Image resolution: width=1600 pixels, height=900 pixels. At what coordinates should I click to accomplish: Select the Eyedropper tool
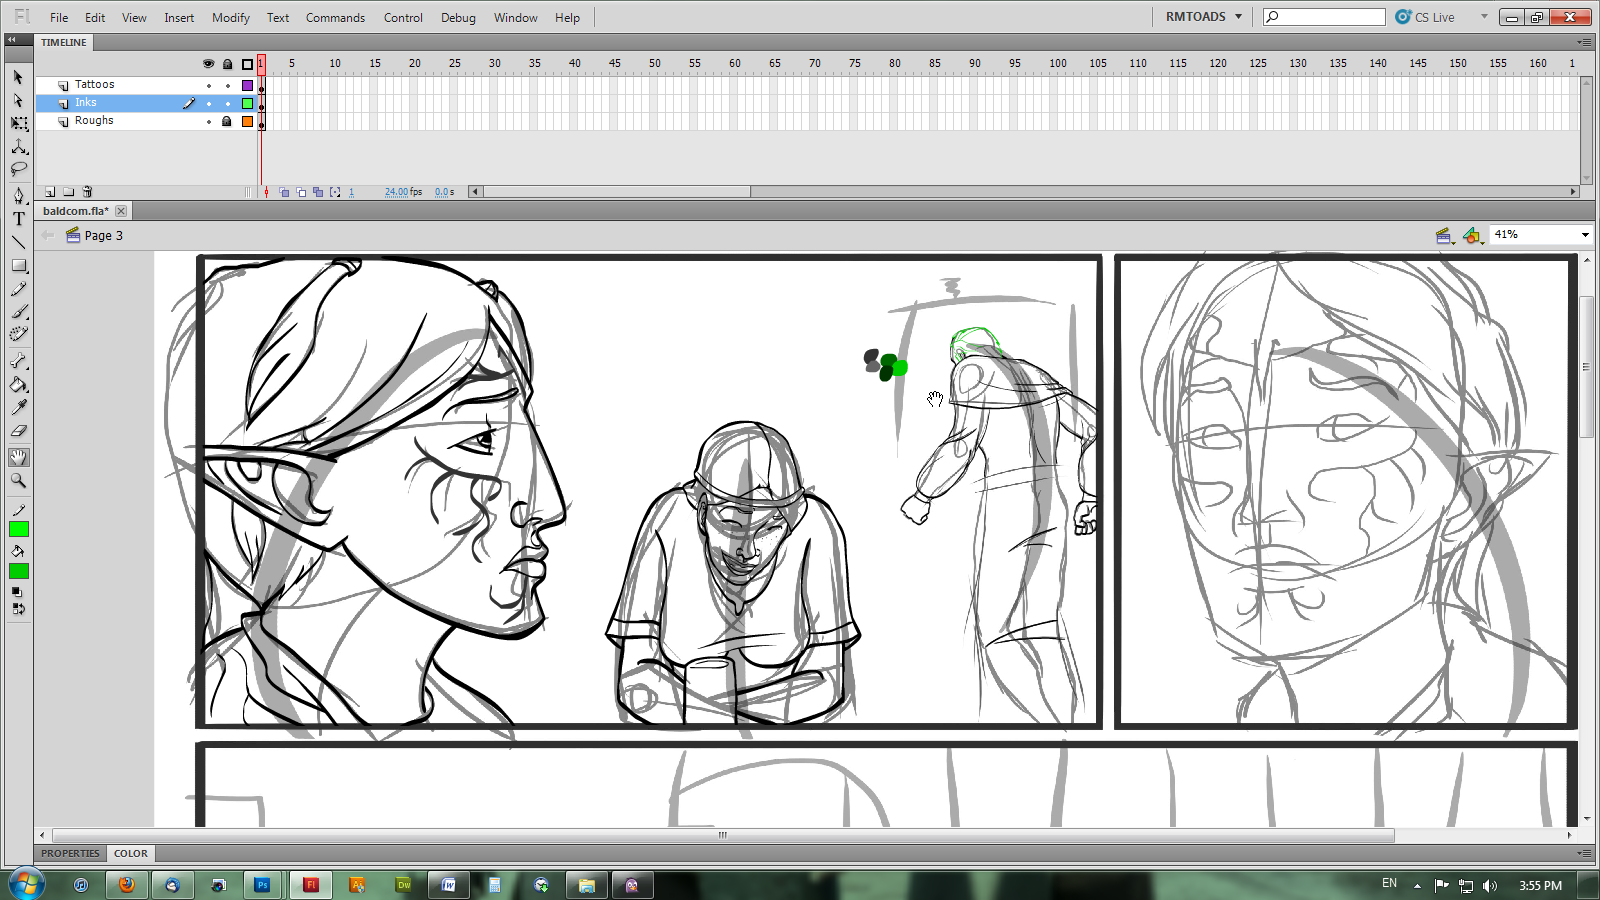[19, 408]
